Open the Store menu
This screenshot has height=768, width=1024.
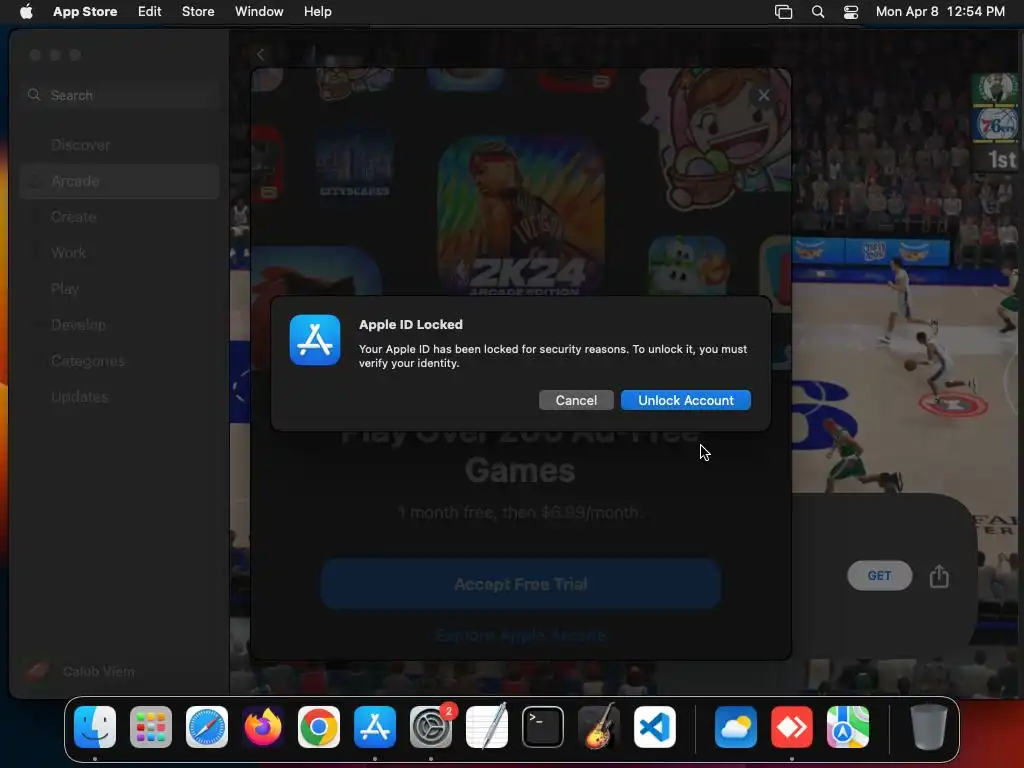tap(198, 12)
